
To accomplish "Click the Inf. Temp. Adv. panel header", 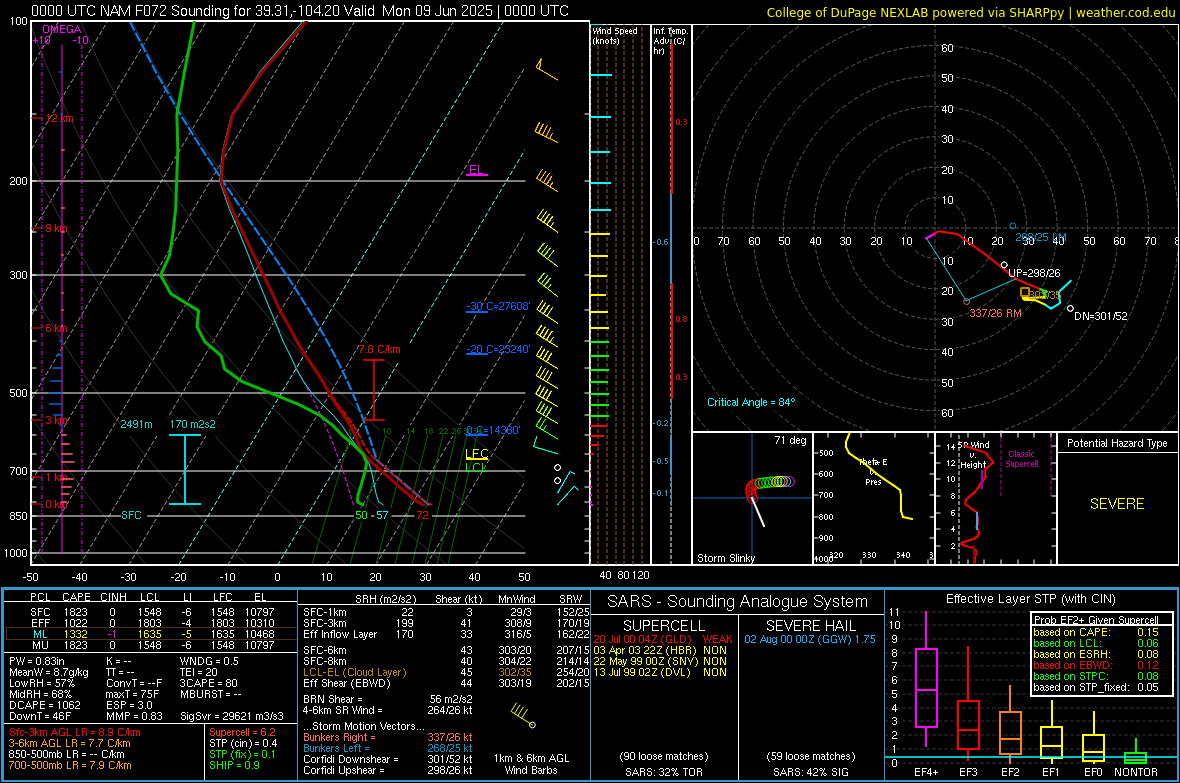I will coord(670,41).
